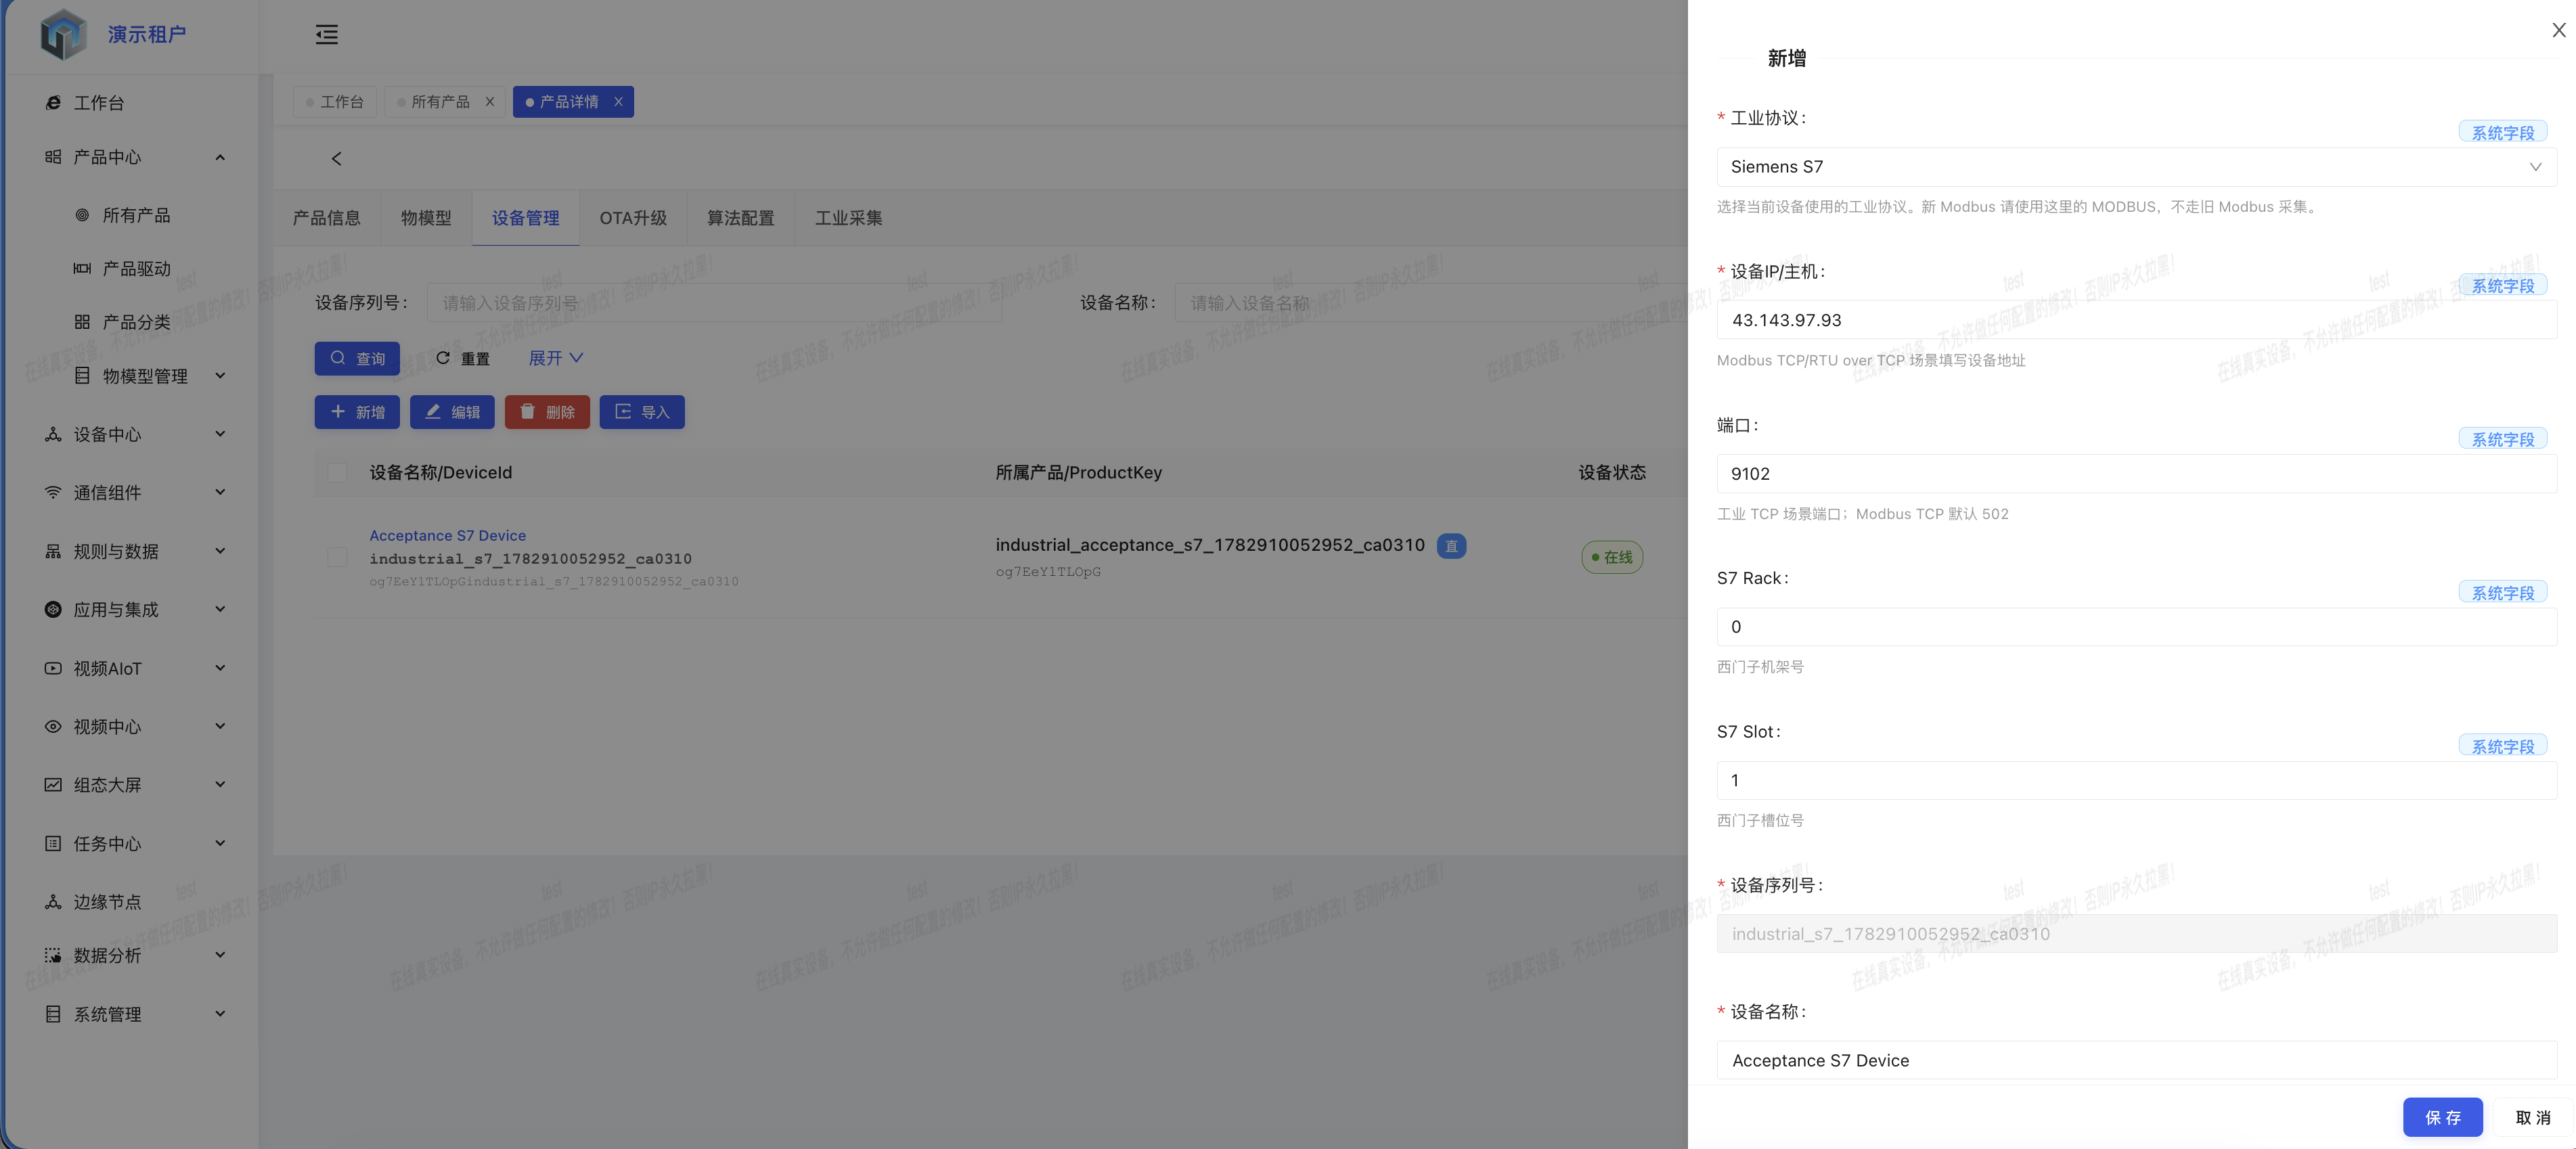Click the 系统字段 tag beside 工业协议

(x=2502, y=133)
